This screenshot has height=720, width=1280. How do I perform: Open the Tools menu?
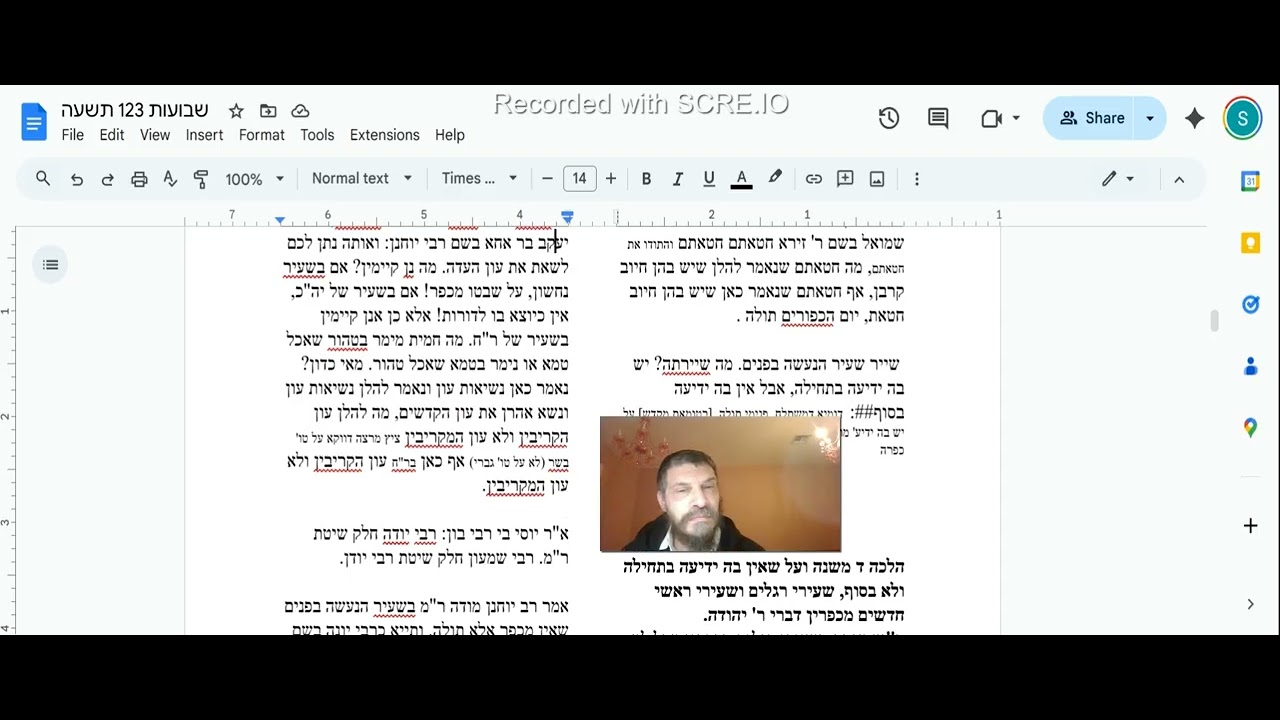317,135
